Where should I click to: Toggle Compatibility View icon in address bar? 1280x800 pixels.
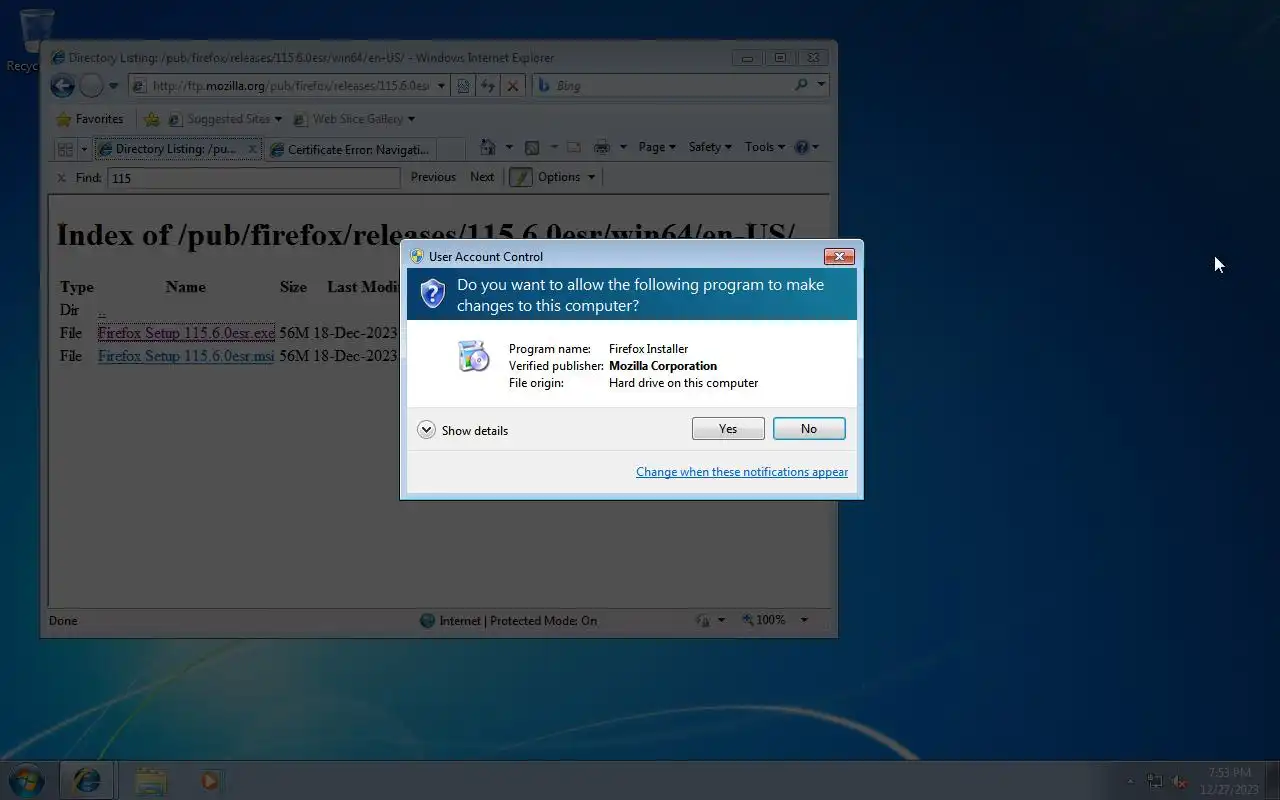[463, 86]
